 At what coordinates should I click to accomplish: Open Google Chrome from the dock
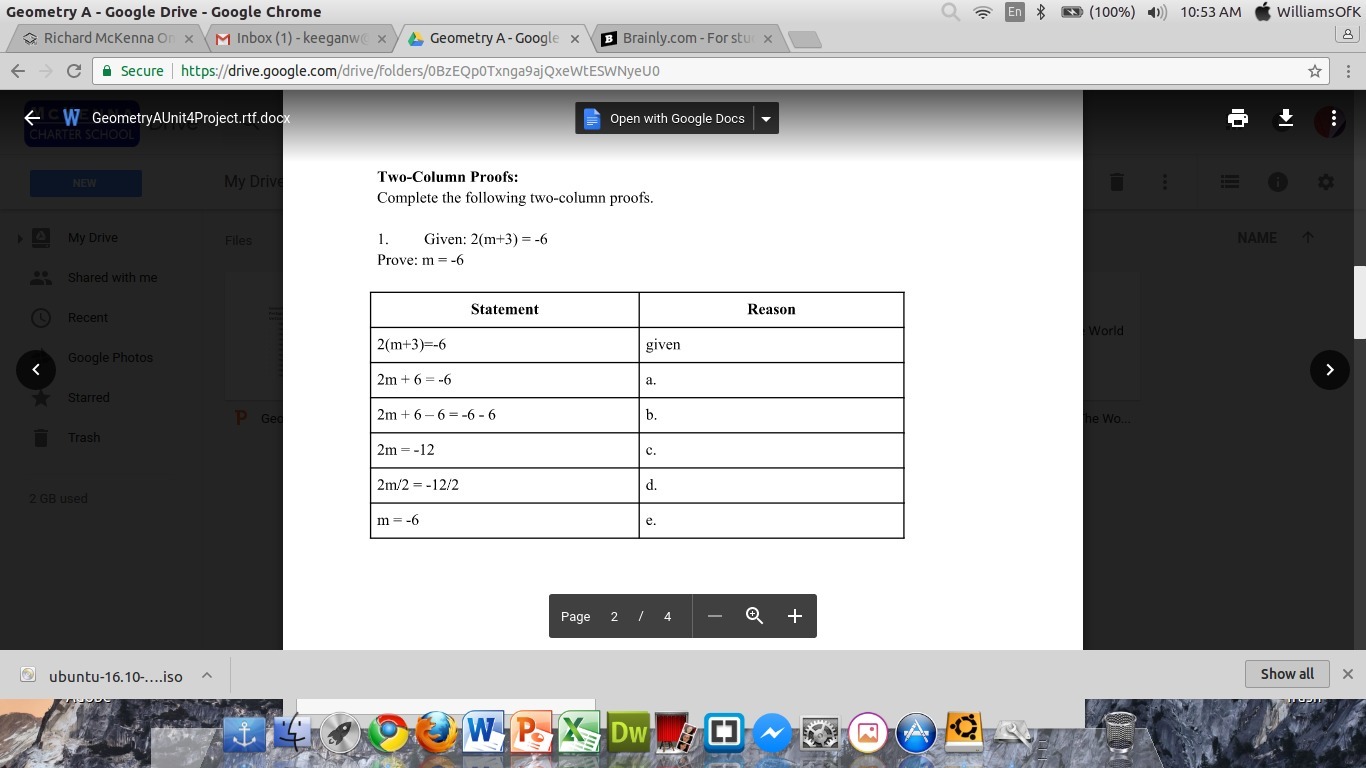point(388,734)
